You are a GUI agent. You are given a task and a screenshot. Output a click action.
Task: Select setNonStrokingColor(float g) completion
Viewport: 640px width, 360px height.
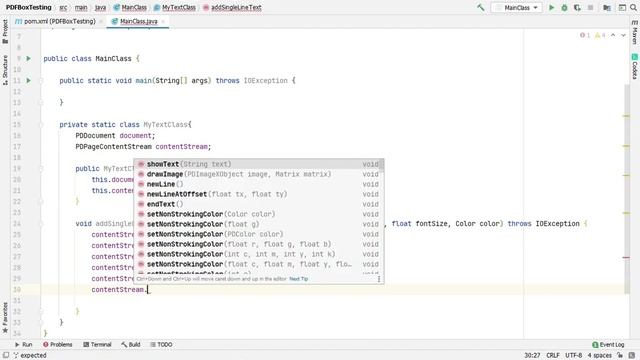256,224
